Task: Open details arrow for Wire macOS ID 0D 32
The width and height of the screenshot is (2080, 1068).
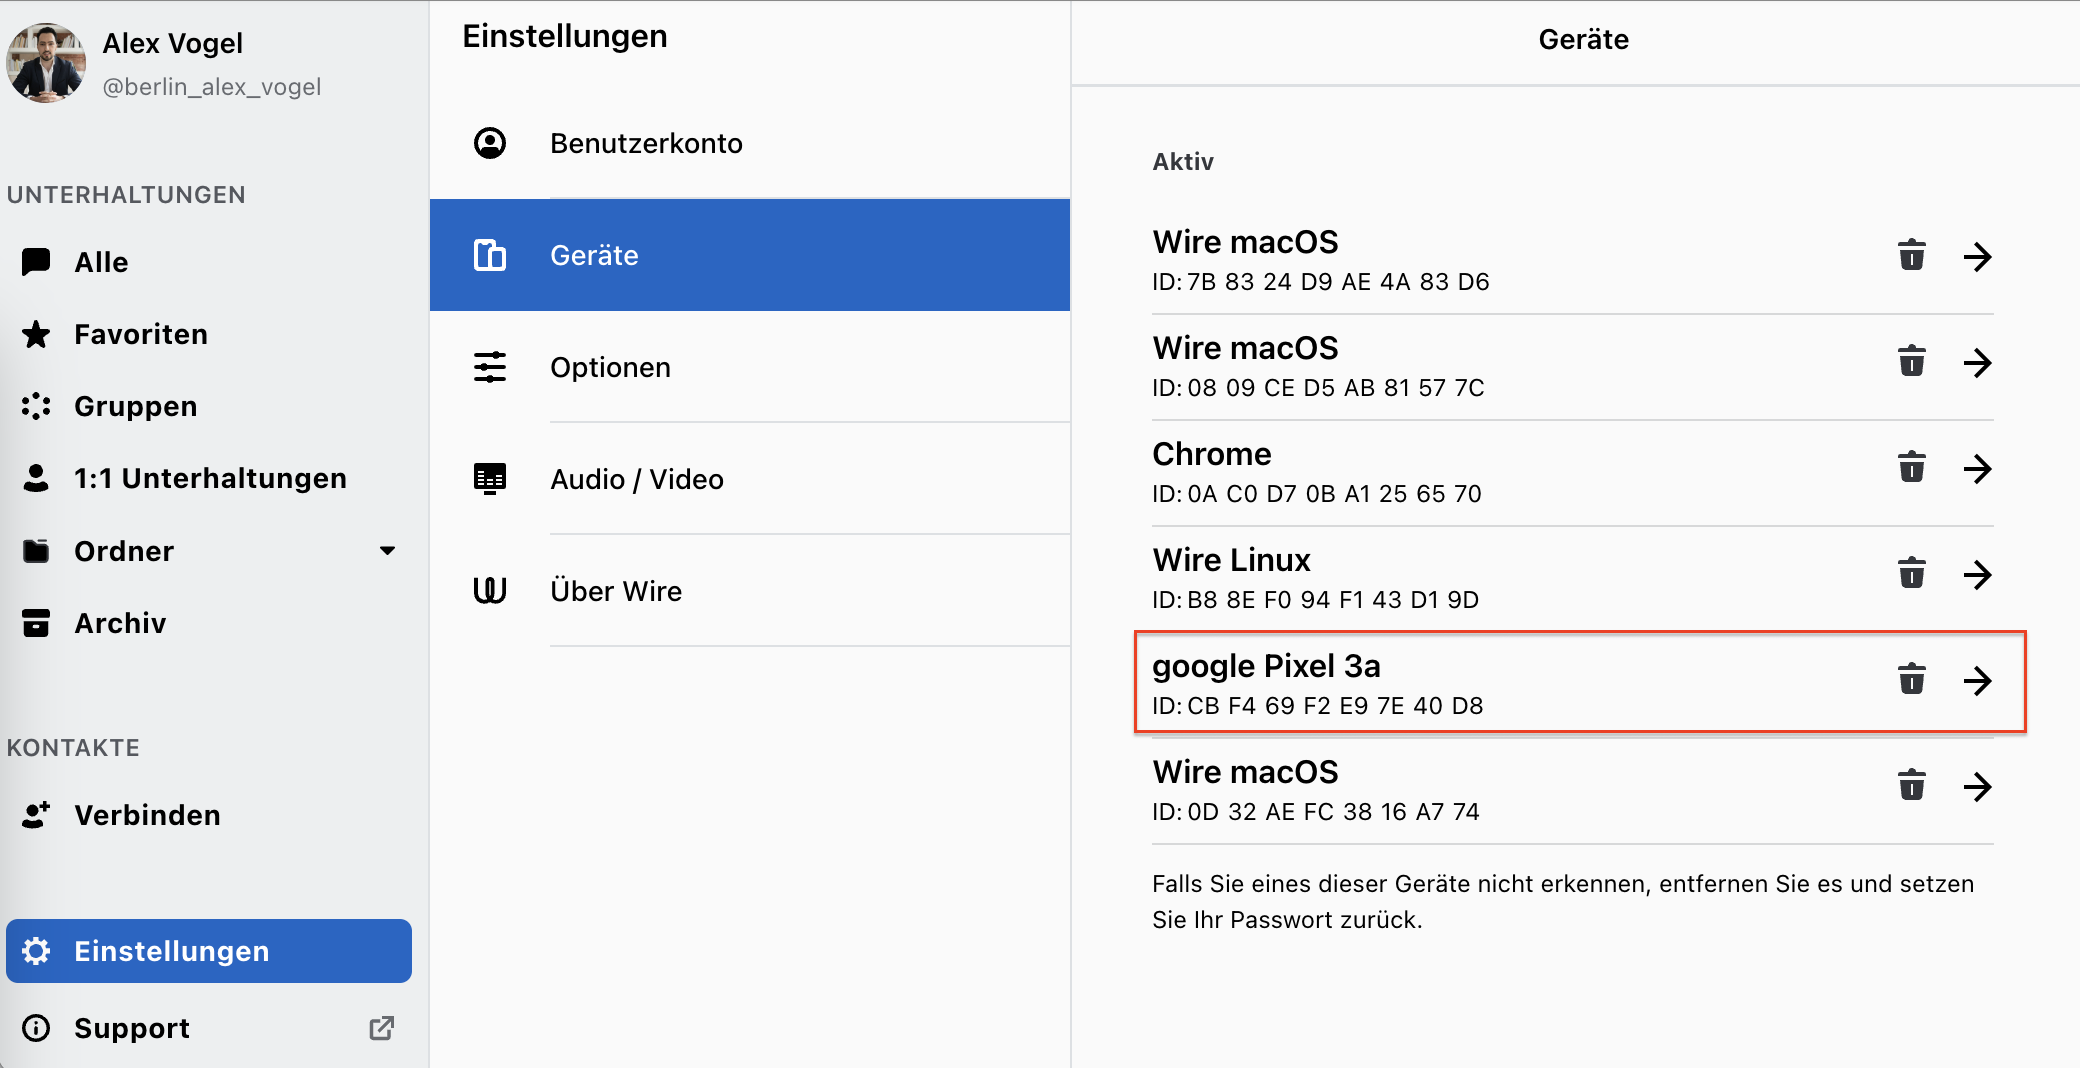Action: tap(1977, 787)
